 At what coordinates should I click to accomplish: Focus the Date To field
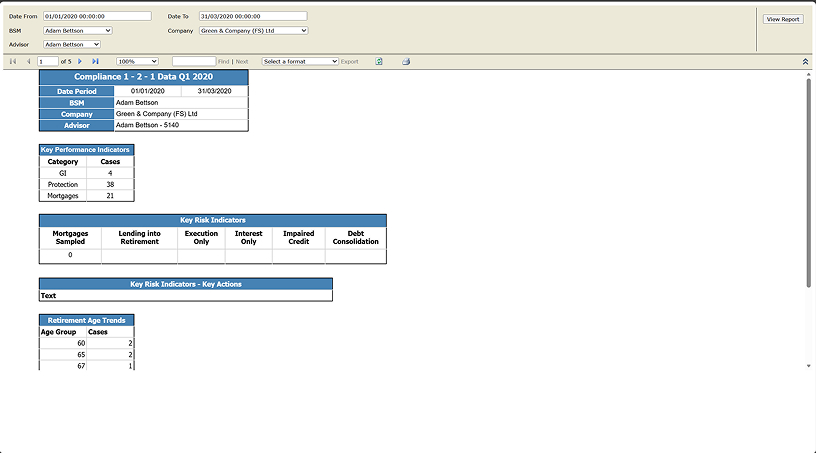click(253, 16)
